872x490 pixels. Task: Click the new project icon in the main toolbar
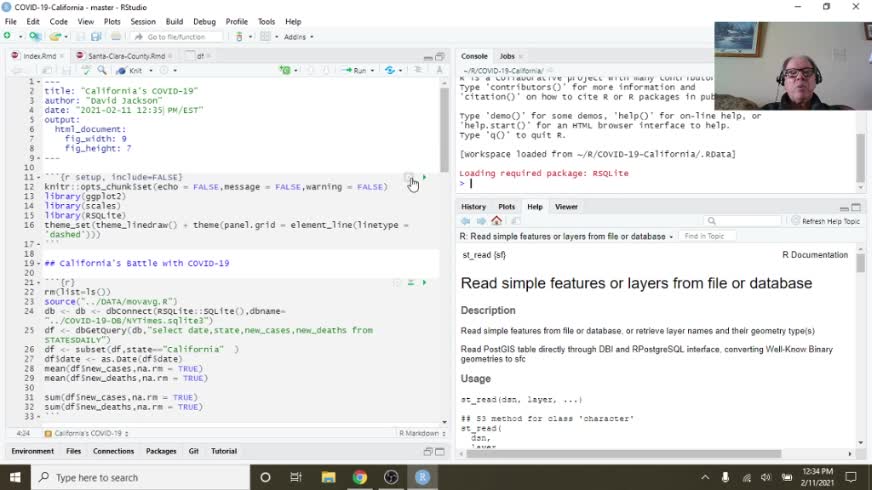coord(34,36)
